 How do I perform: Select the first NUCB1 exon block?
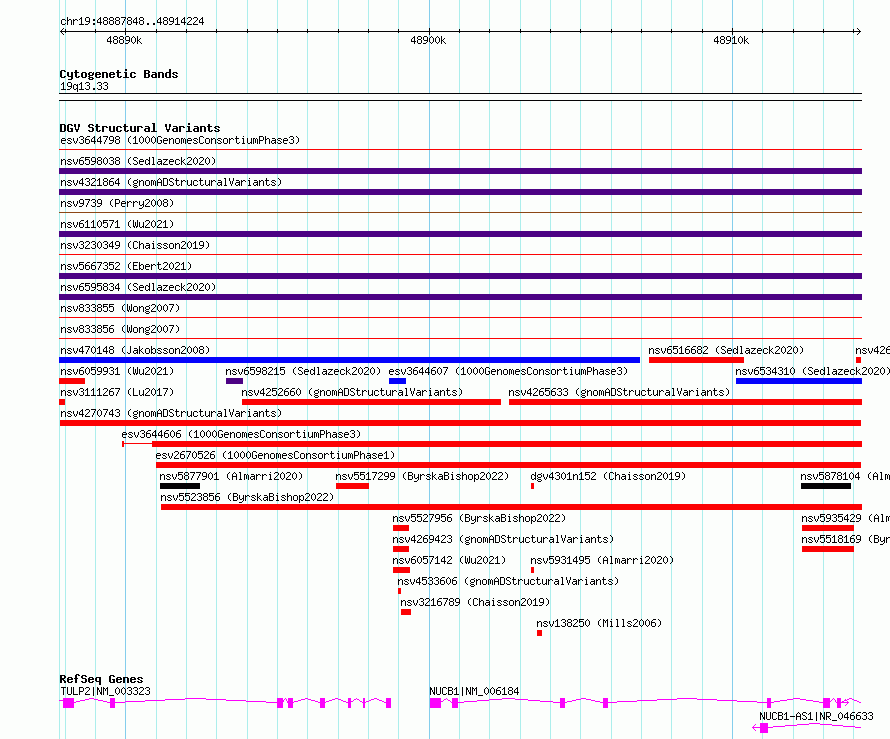coord(435,703)
